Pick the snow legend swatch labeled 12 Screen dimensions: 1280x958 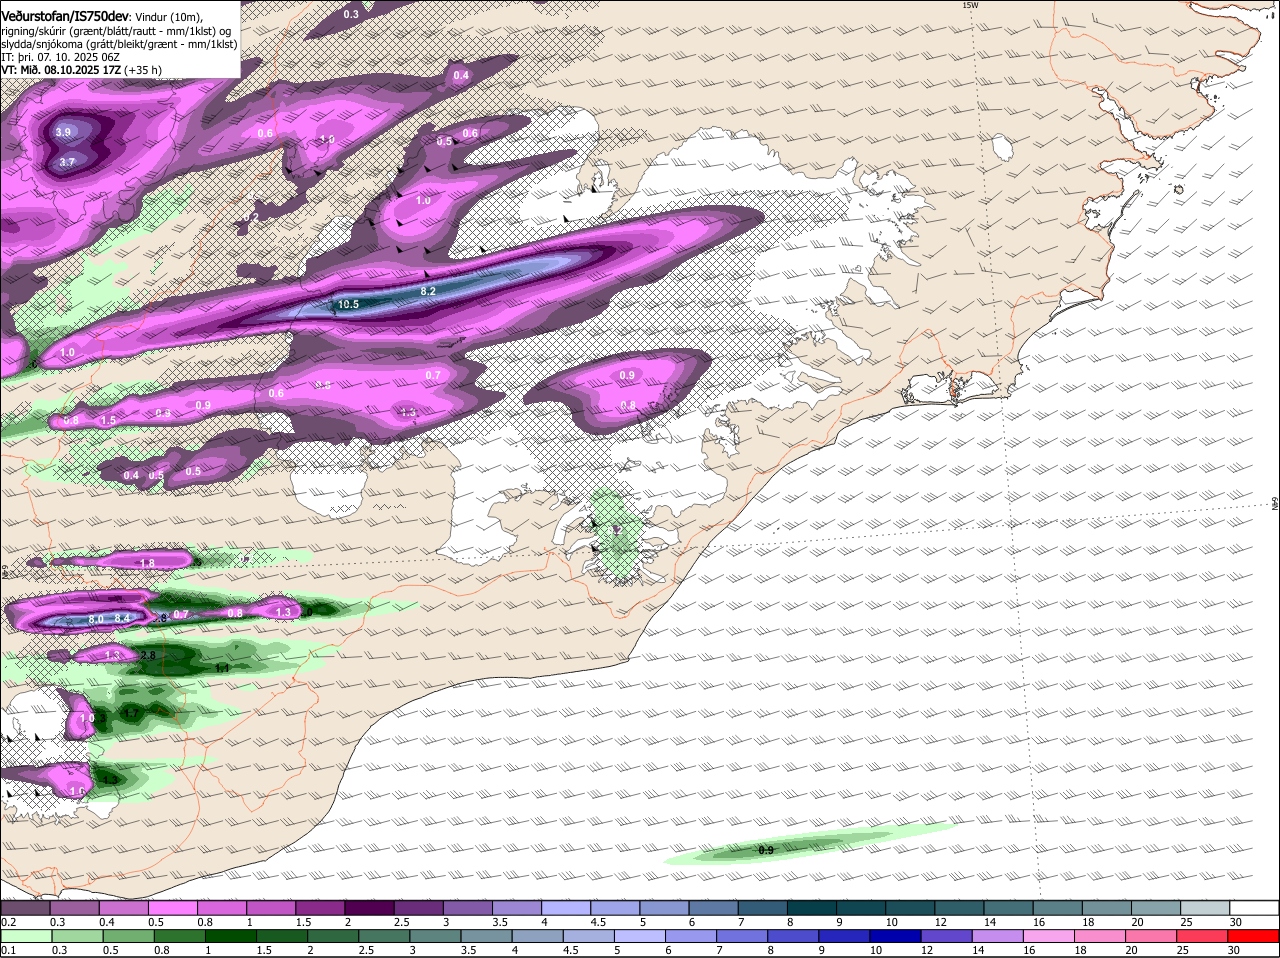point(959,907)
